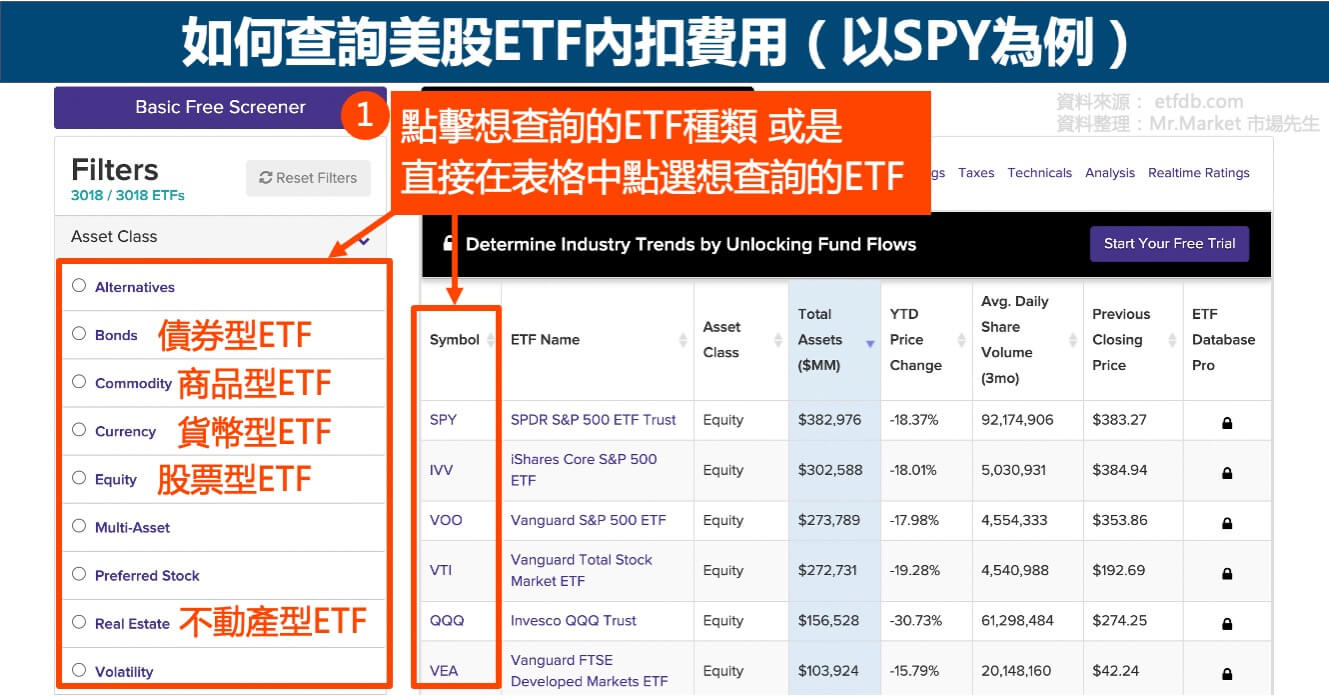
Task: Open the IVV symbol link
Action: click(441, 470)
